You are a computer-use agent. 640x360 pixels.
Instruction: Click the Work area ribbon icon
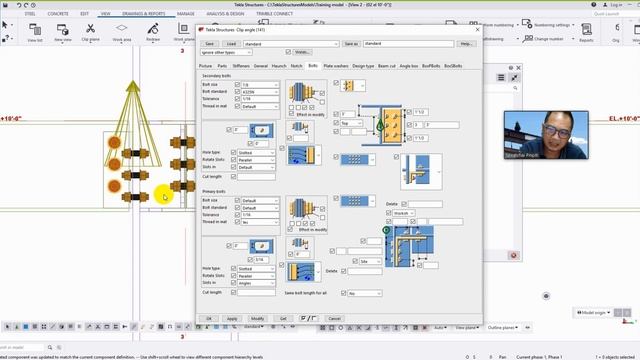click(x=122, y=33)
